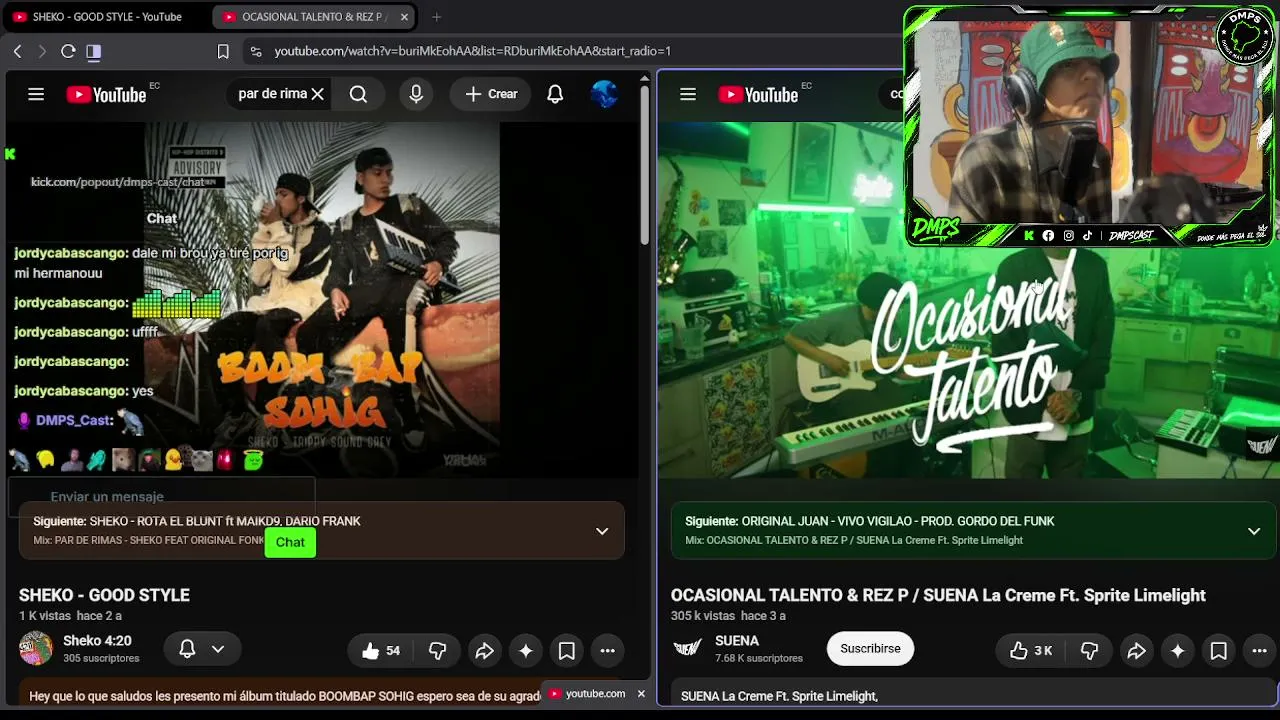
Task: Open the Sheko 4:20 channel name link
Action: pyautogui.click(x=97, y=641)
